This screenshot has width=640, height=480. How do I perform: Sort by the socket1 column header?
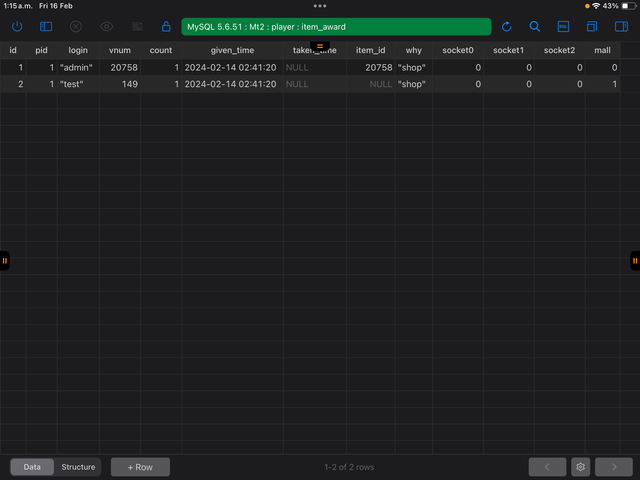click(x=508, y=50)
